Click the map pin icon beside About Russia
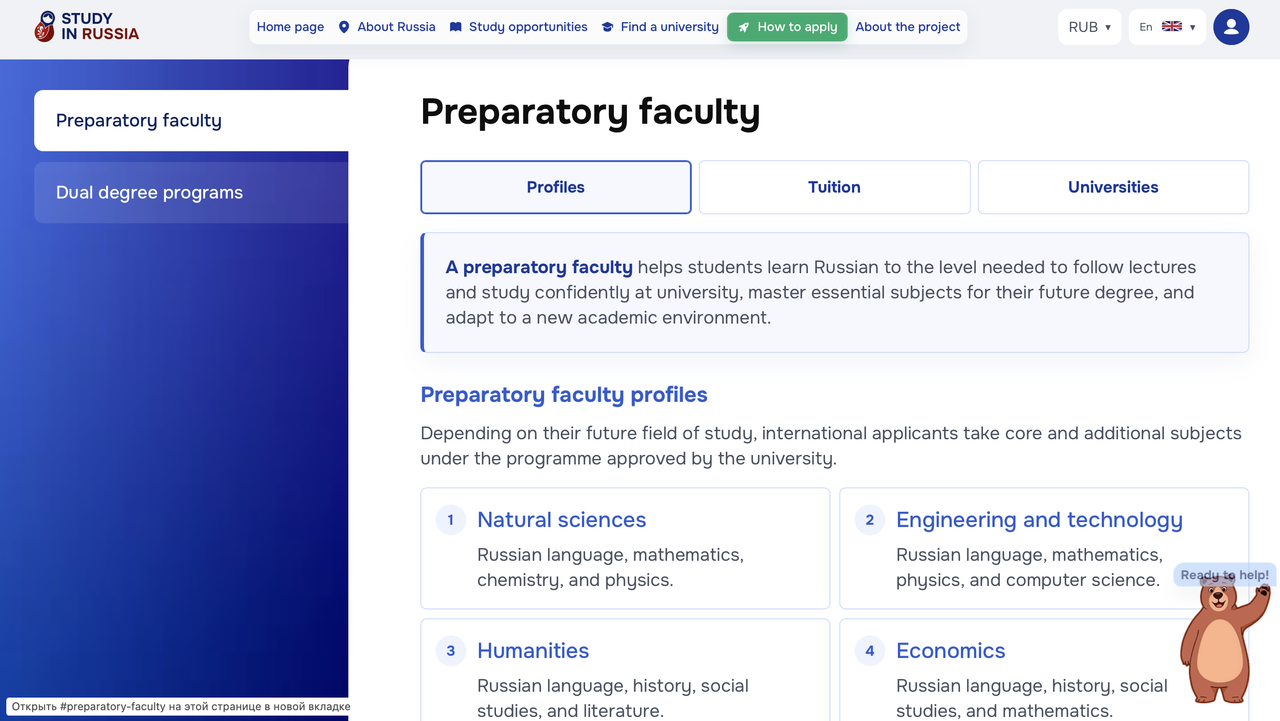This screenshot has height=721, width=1280. coord(344,27)
